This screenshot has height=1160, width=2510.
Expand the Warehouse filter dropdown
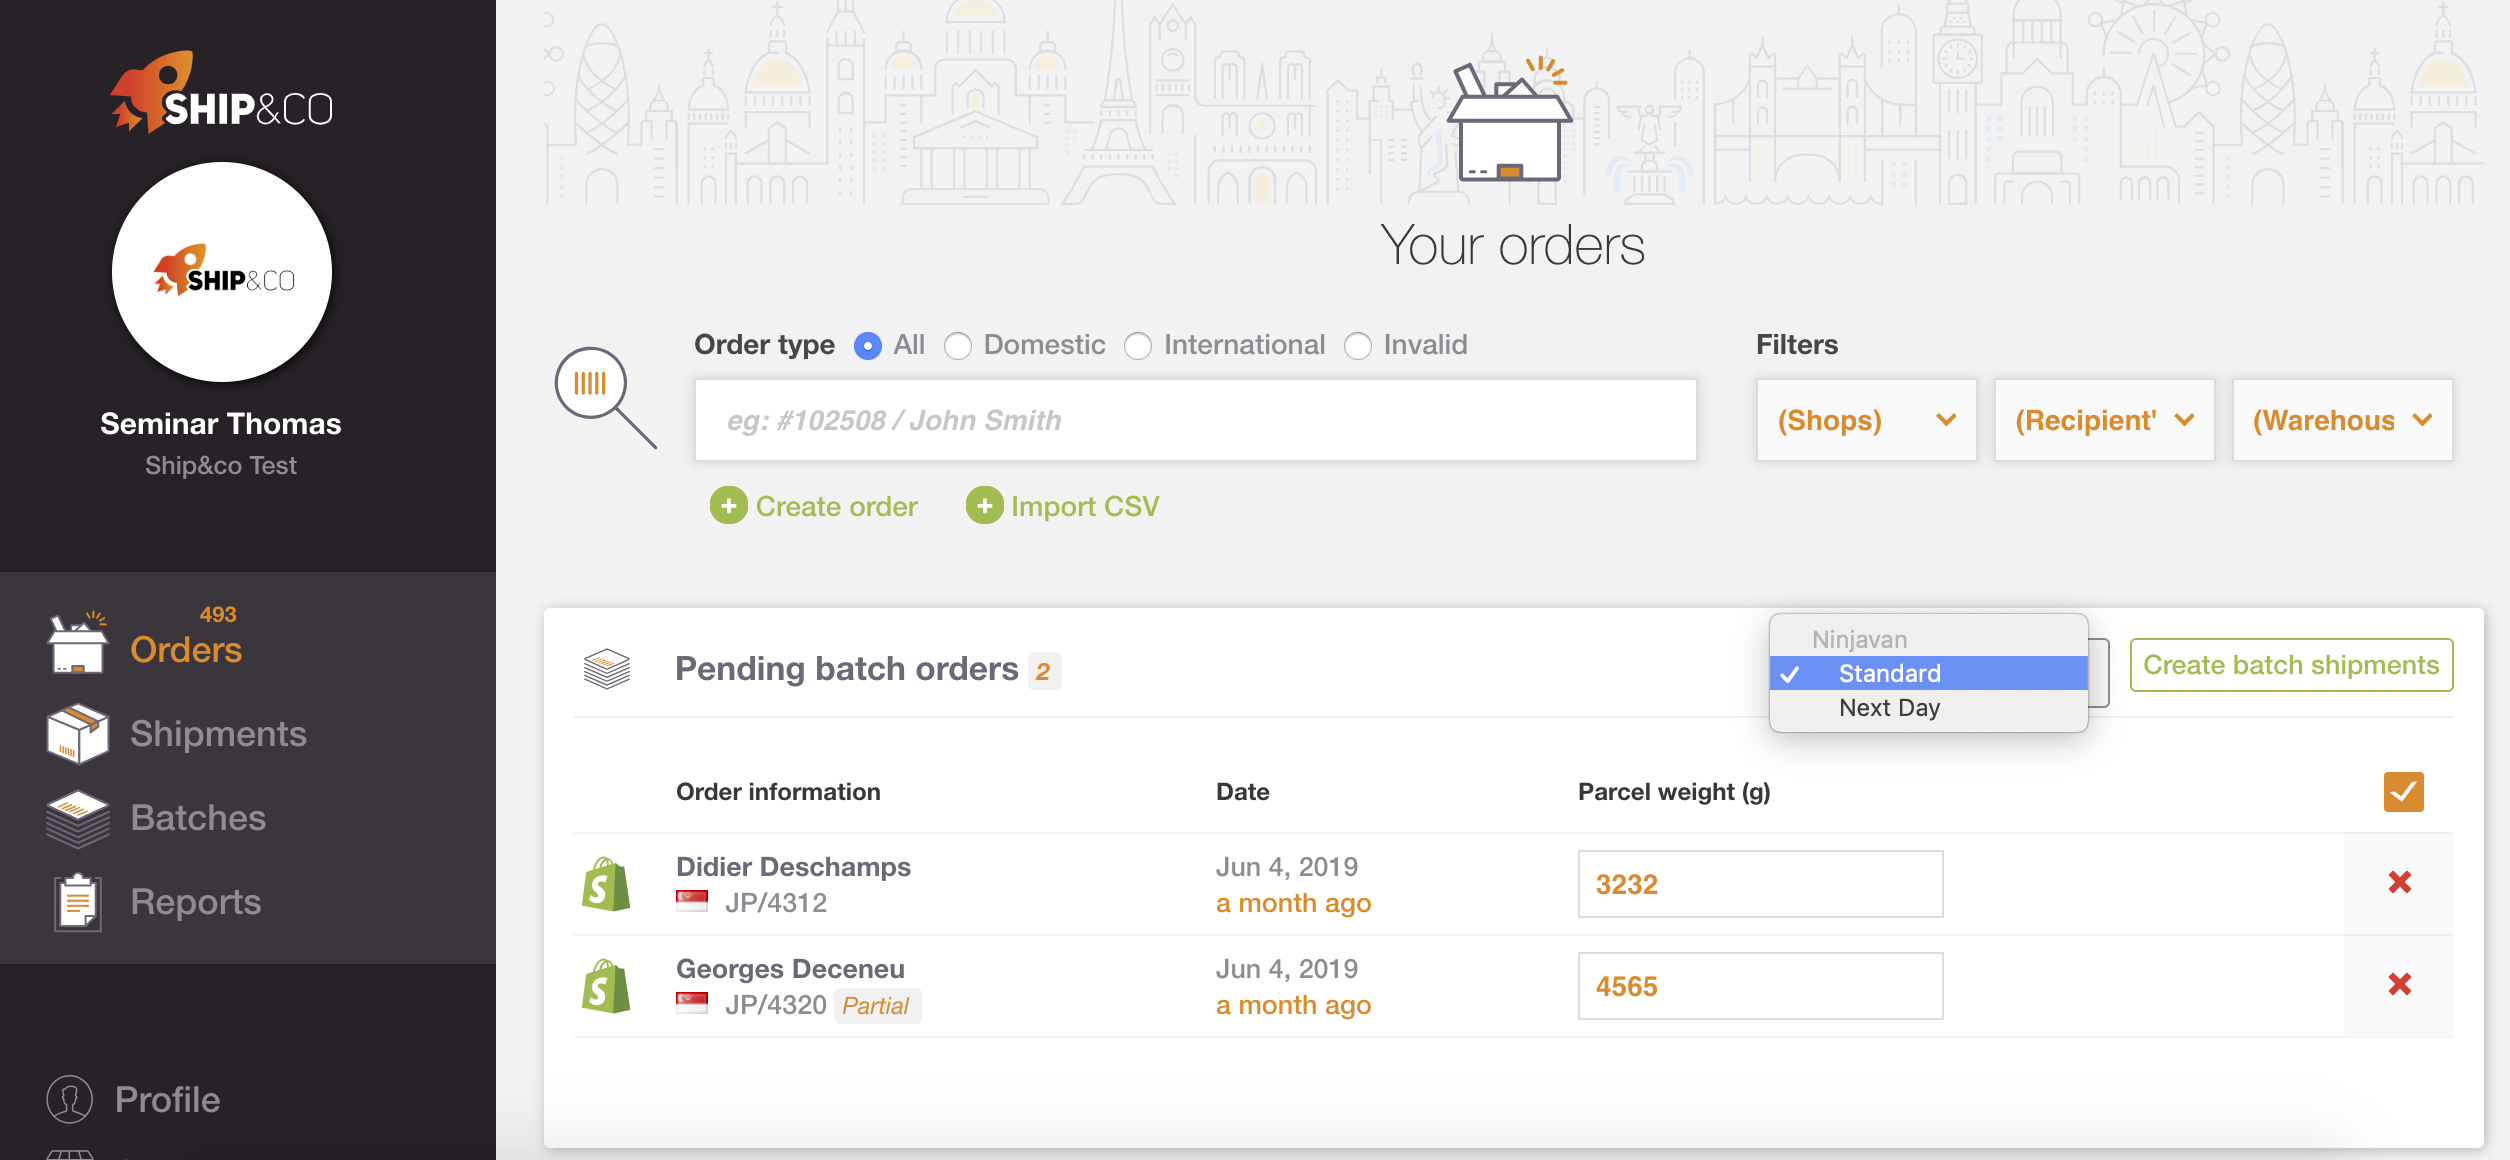coord(2342,420)
